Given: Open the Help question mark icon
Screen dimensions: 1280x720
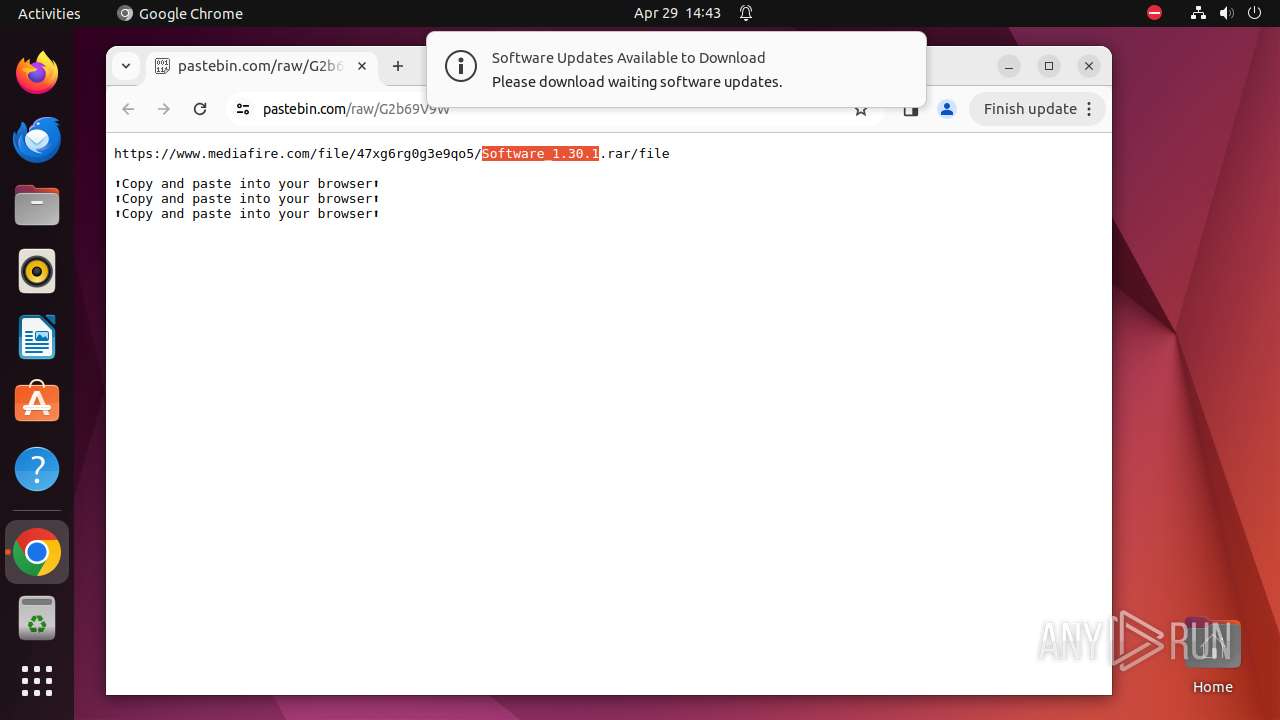Looking at the screenshot, I should click(37, 469).
